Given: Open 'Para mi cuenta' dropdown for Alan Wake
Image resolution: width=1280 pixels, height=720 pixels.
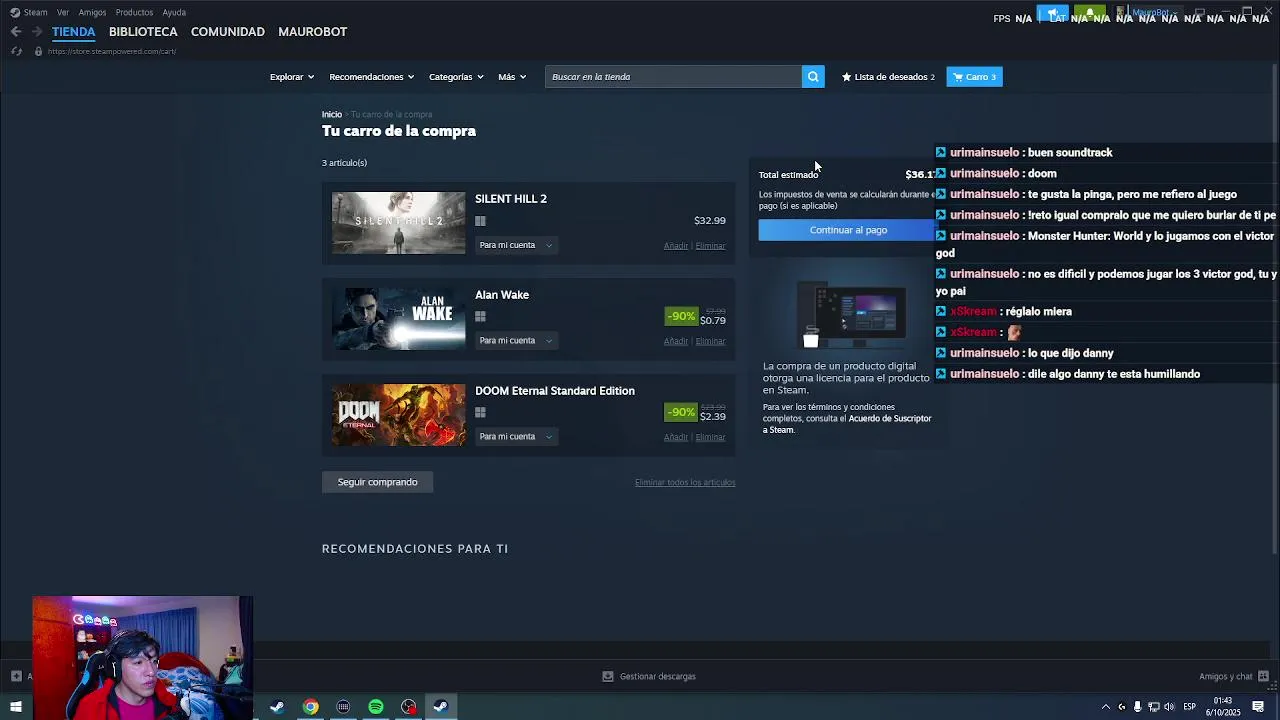Looking at the screenshot, I should tap(516, 341).
